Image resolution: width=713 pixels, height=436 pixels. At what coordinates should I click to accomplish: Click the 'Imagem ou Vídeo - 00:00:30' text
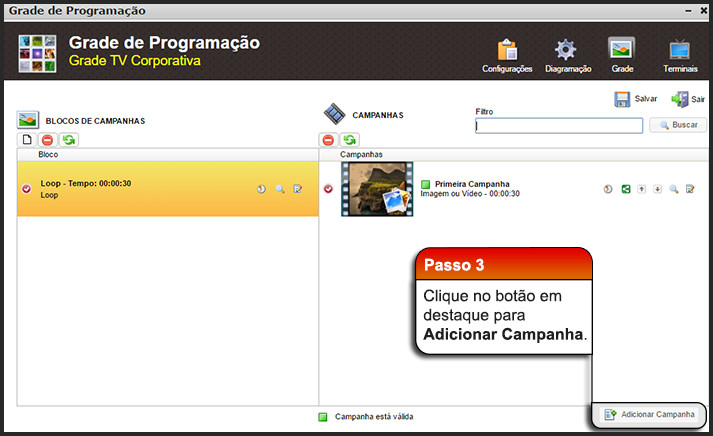[470, 194]
